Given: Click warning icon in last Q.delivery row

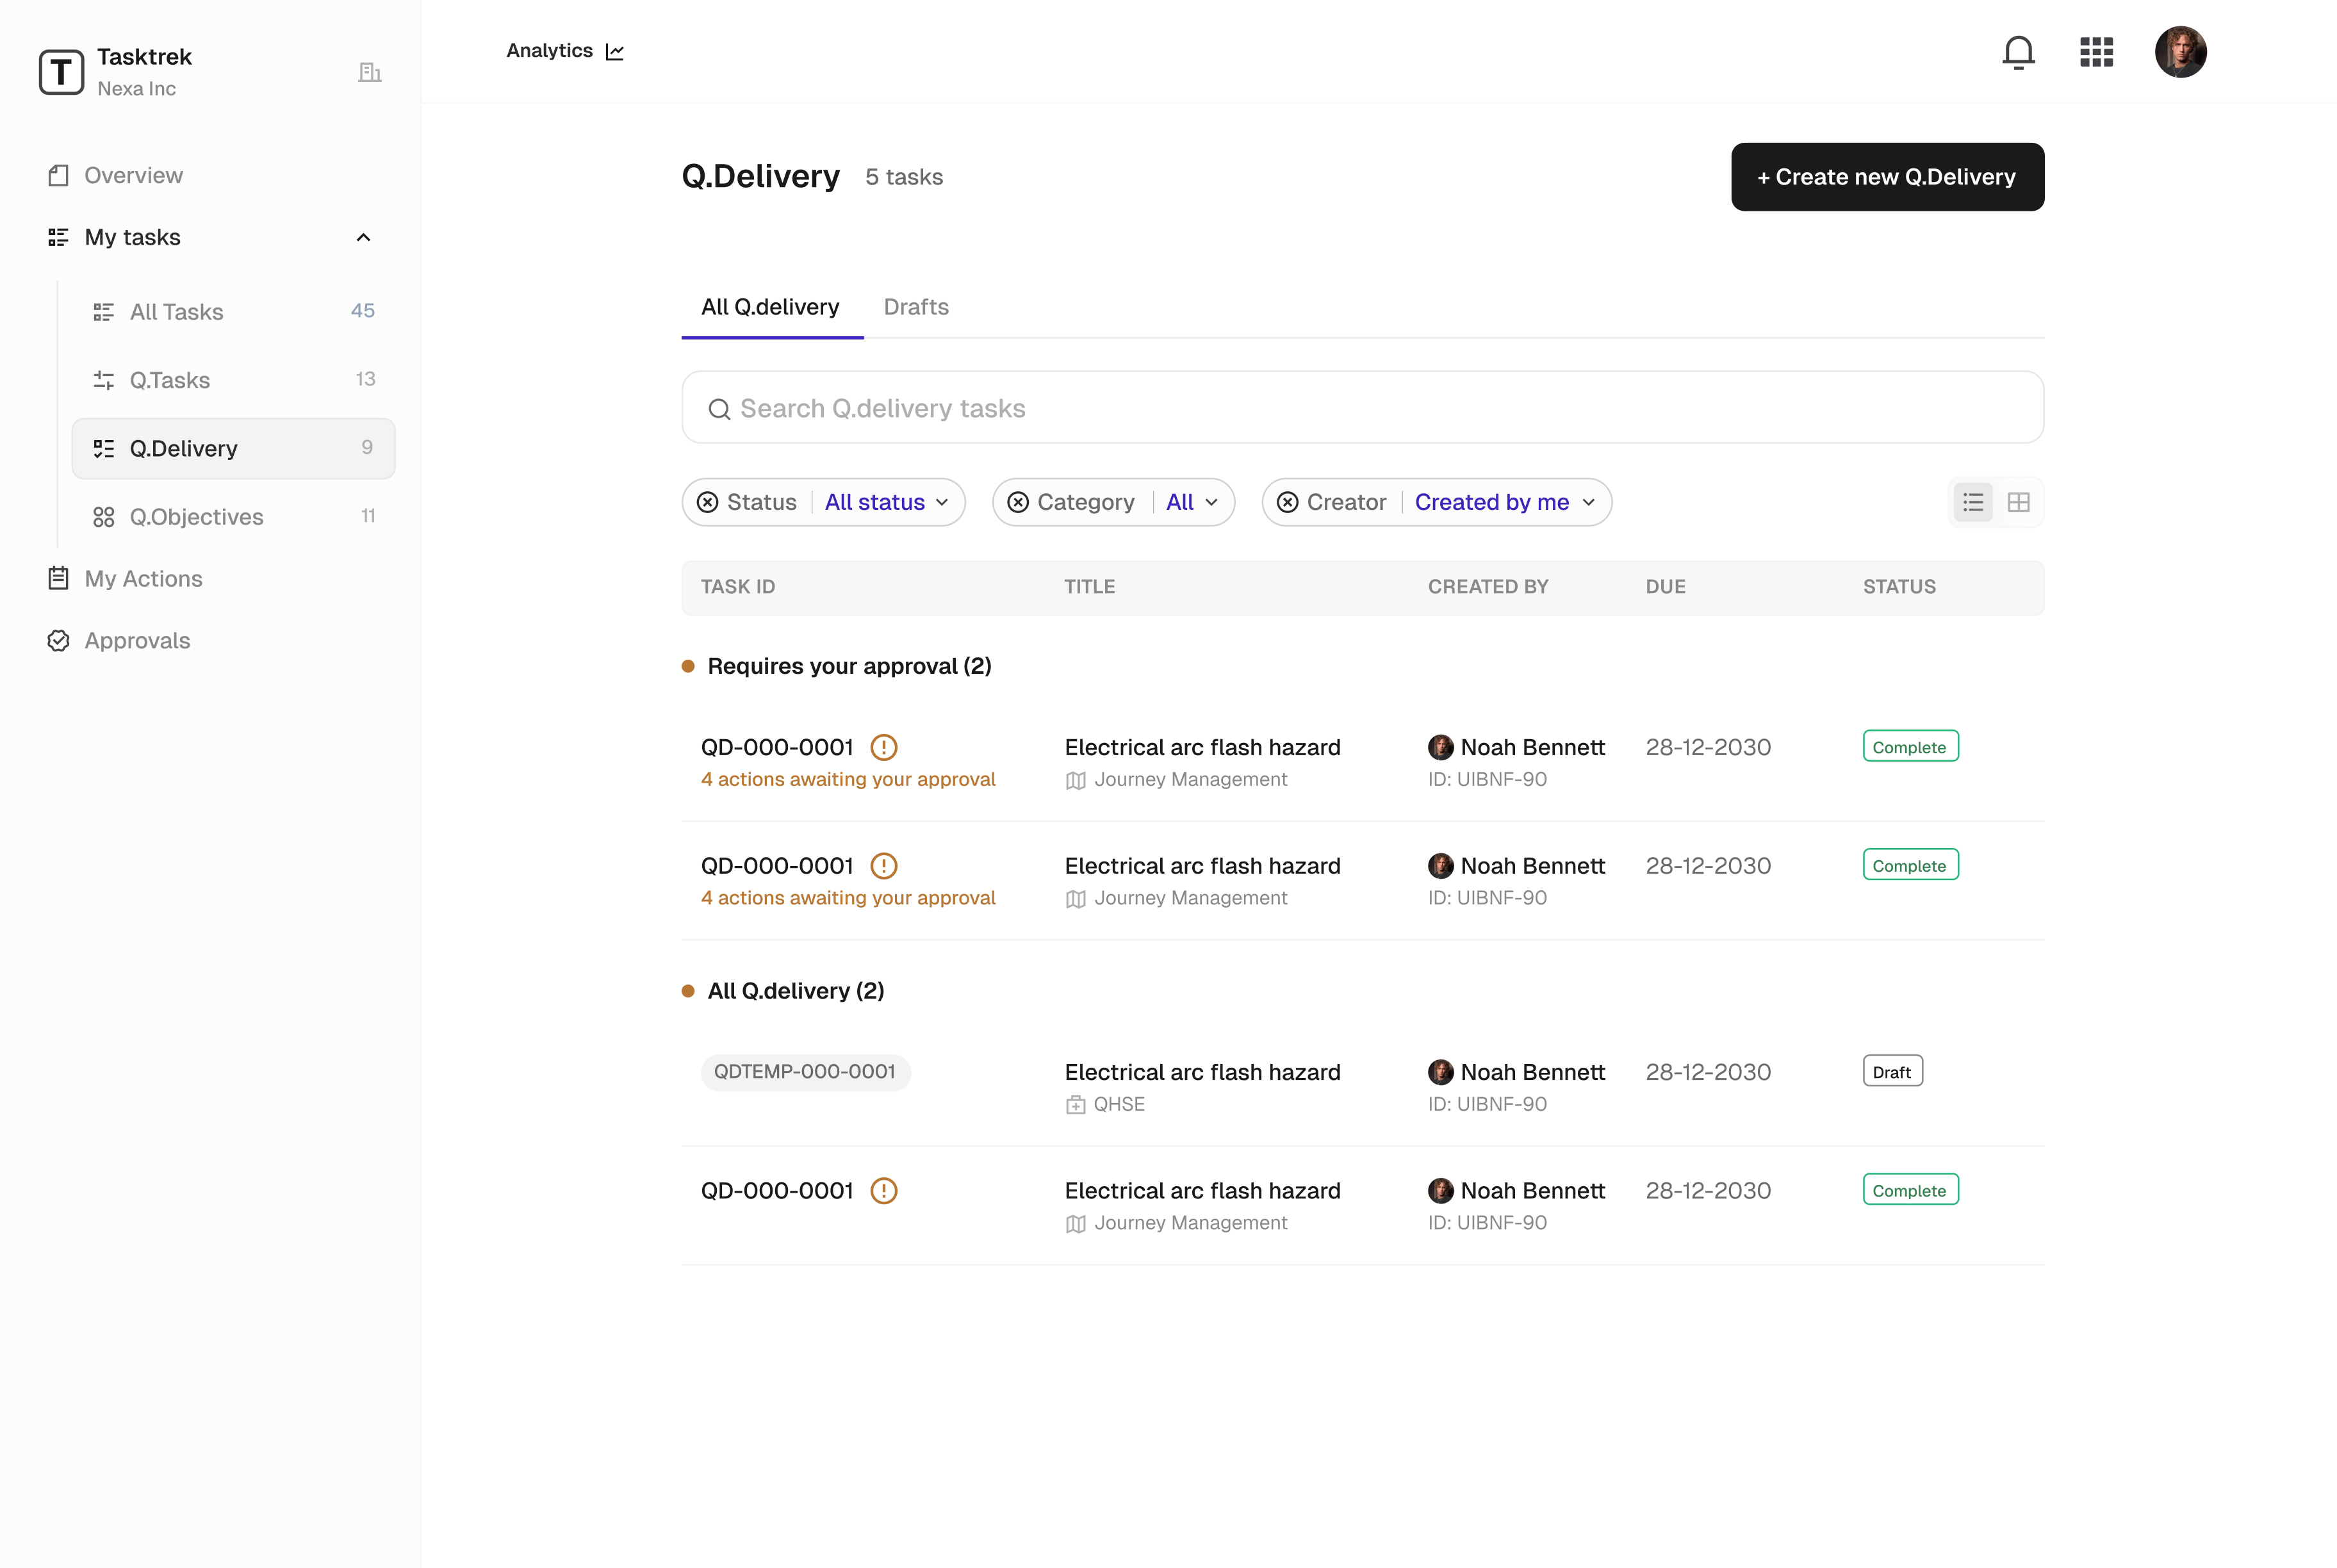Looking at the screenshot, I should click(x=884, y=1191).
